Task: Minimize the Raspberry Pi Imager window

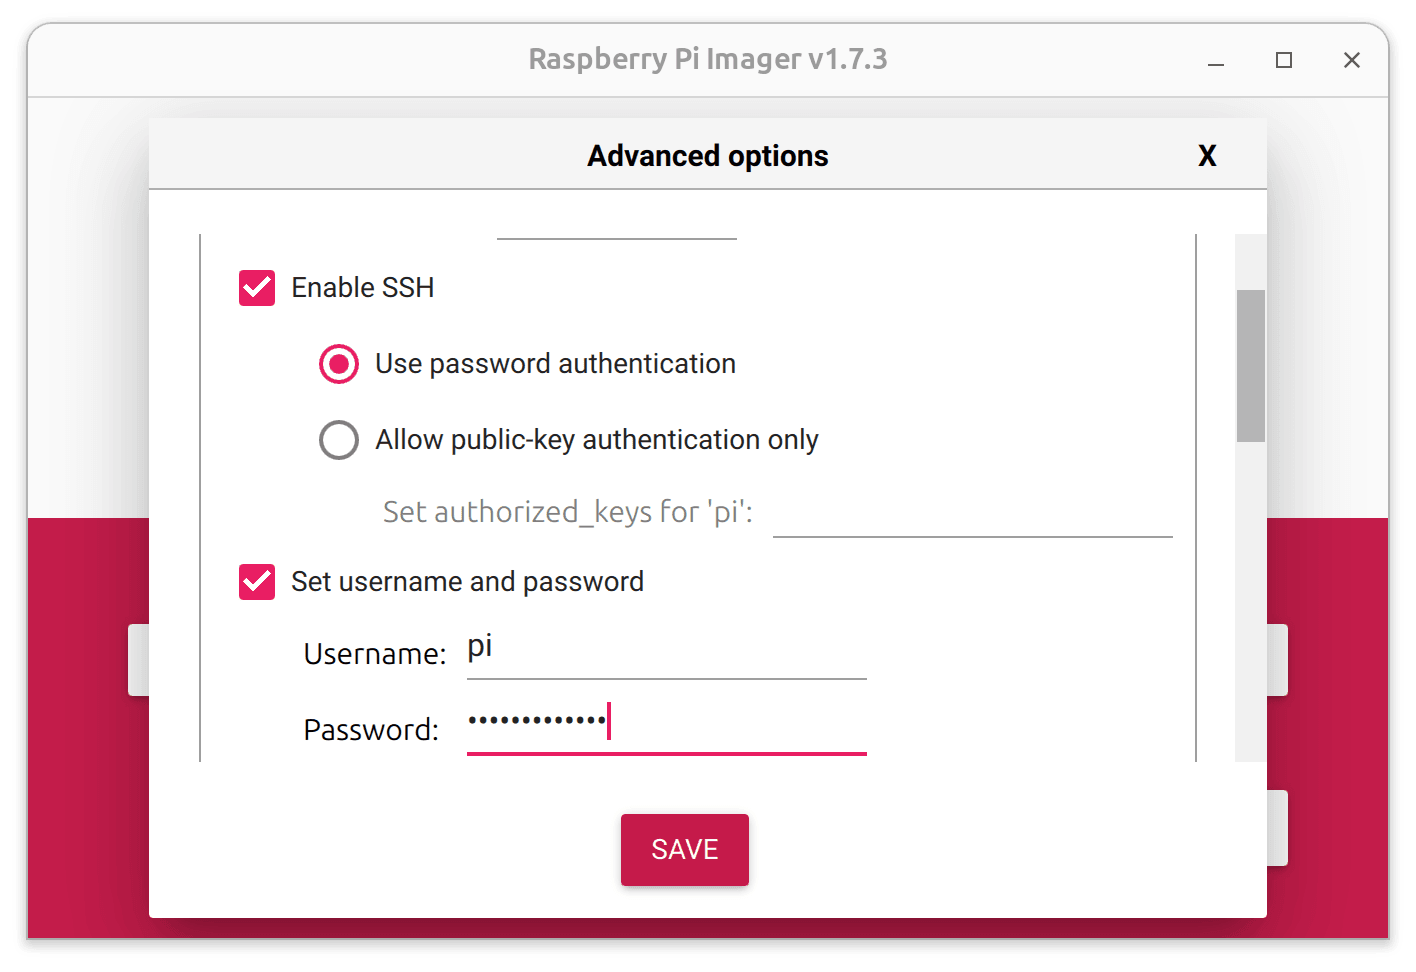Action: click(x=1216, y=62)
